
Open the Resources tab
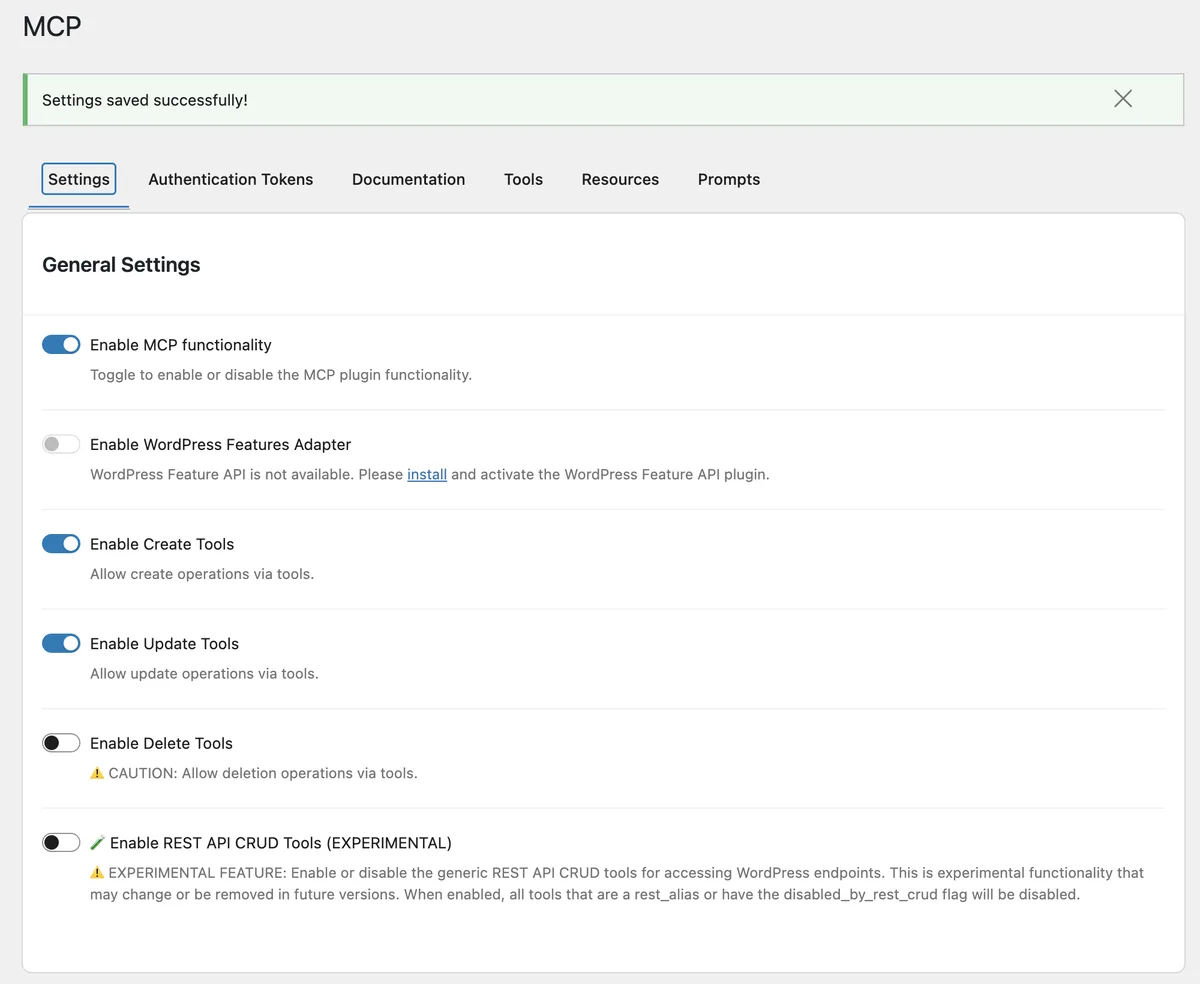(x=620, y=179)
